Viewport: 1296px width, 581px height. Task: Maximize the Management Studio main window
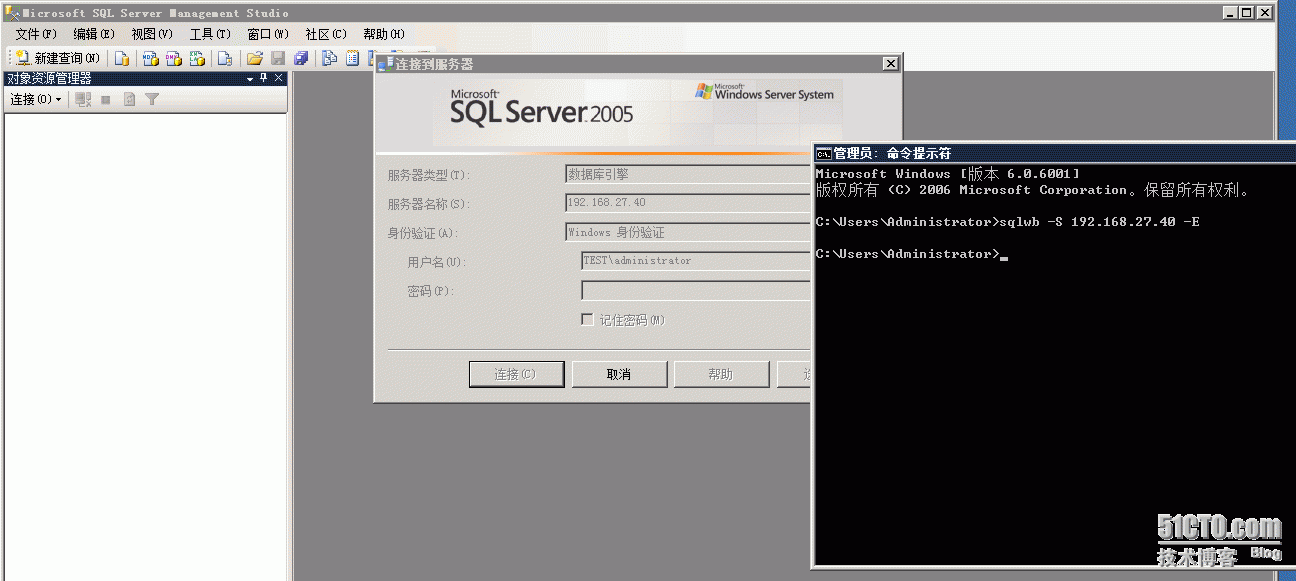click(1245, 12)
